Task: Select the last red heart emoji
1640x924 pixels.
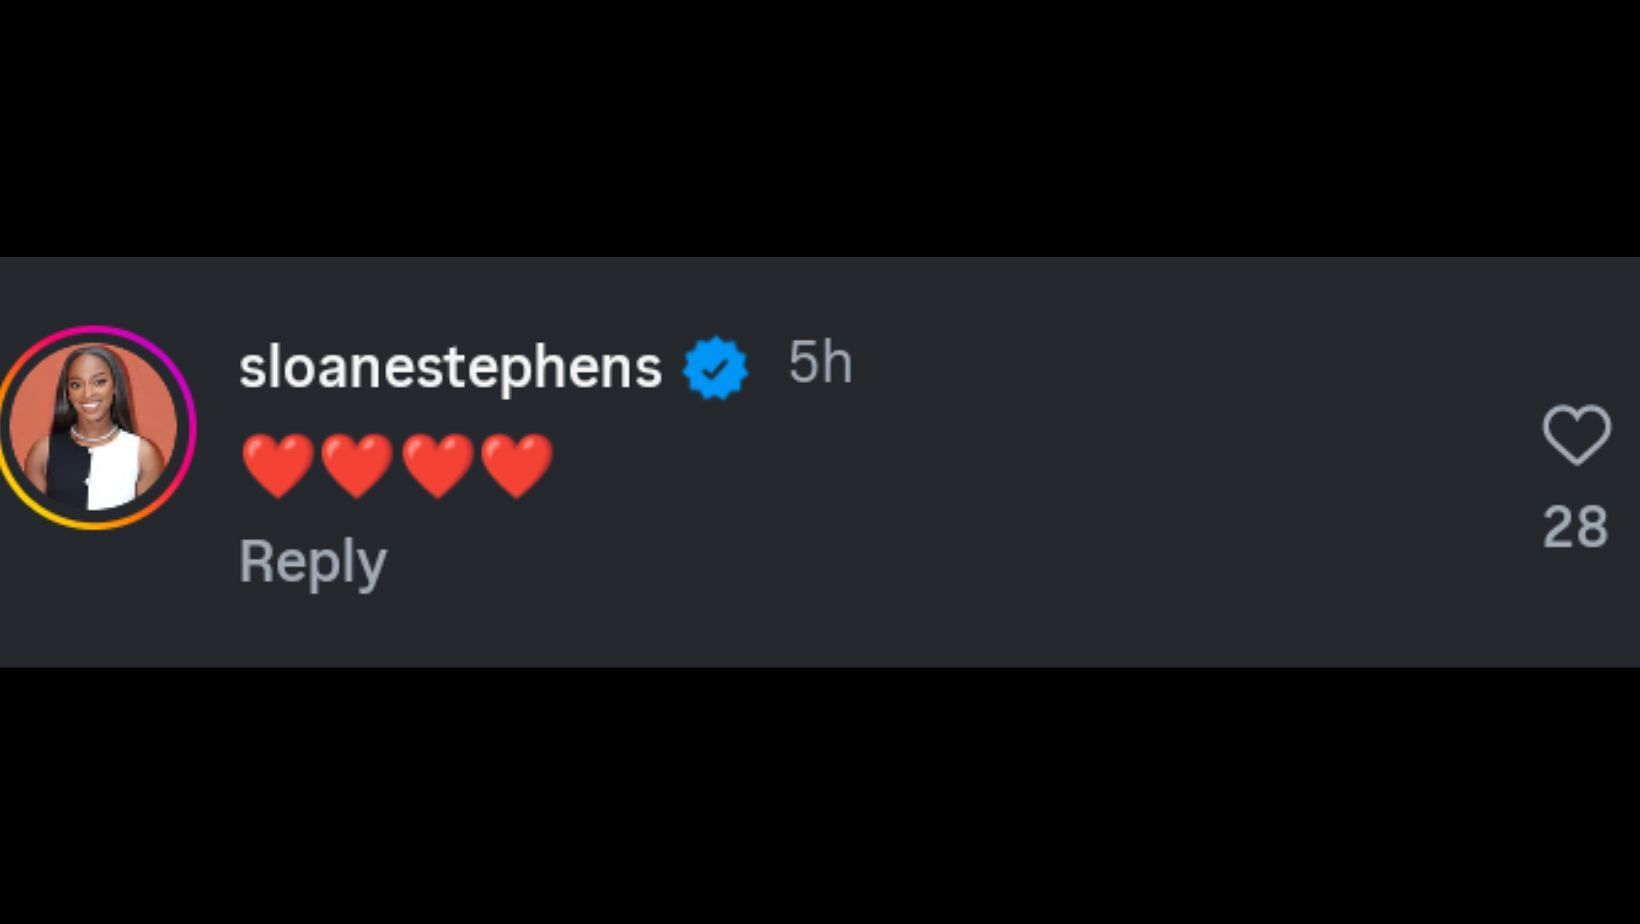Action: pos(517,466)
